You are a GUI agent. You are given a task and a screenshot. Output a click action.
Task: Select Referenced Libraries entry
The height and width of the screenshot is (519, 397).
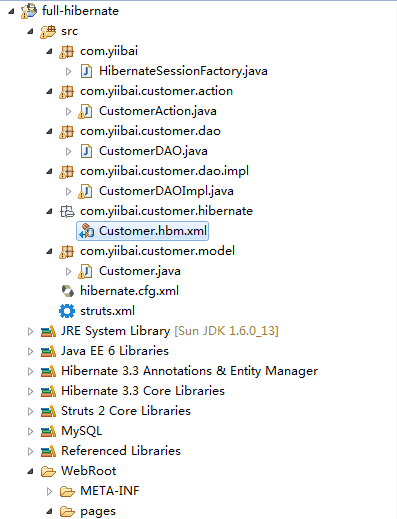point(121,451)
